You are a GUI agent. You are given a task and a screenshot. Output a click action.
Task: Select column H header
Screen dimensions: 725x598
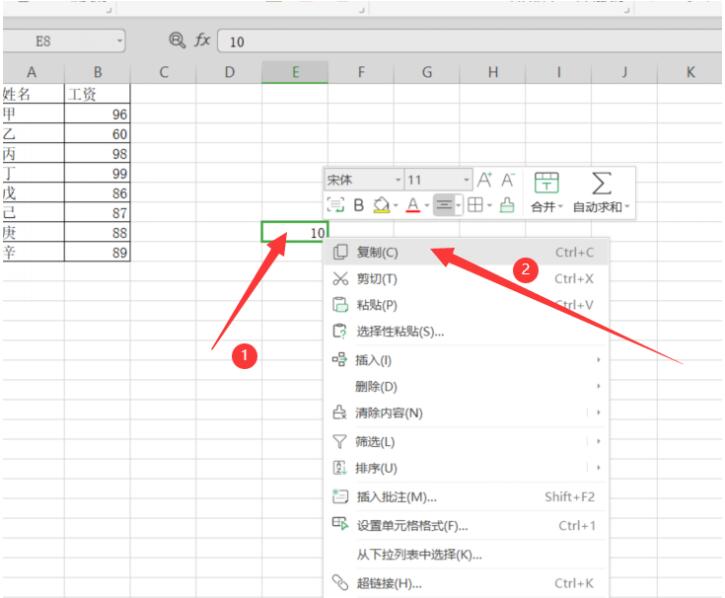pyautogui.click(x=493, y=72)
